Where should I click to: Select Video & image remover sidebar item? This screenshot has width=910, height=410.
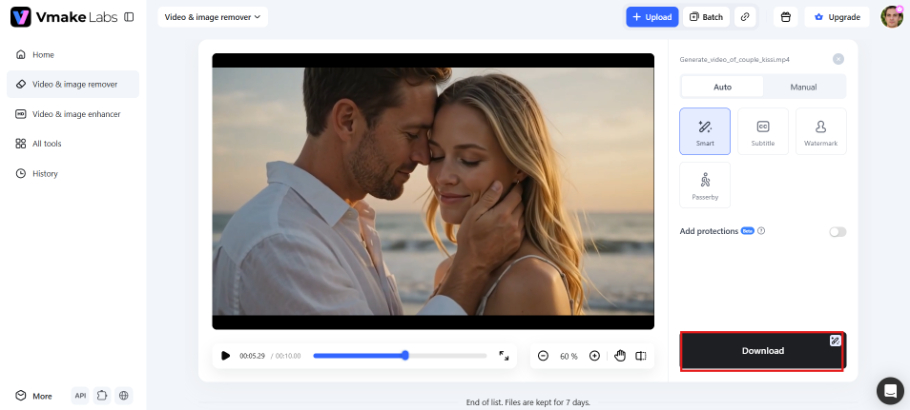click(73, 84)
